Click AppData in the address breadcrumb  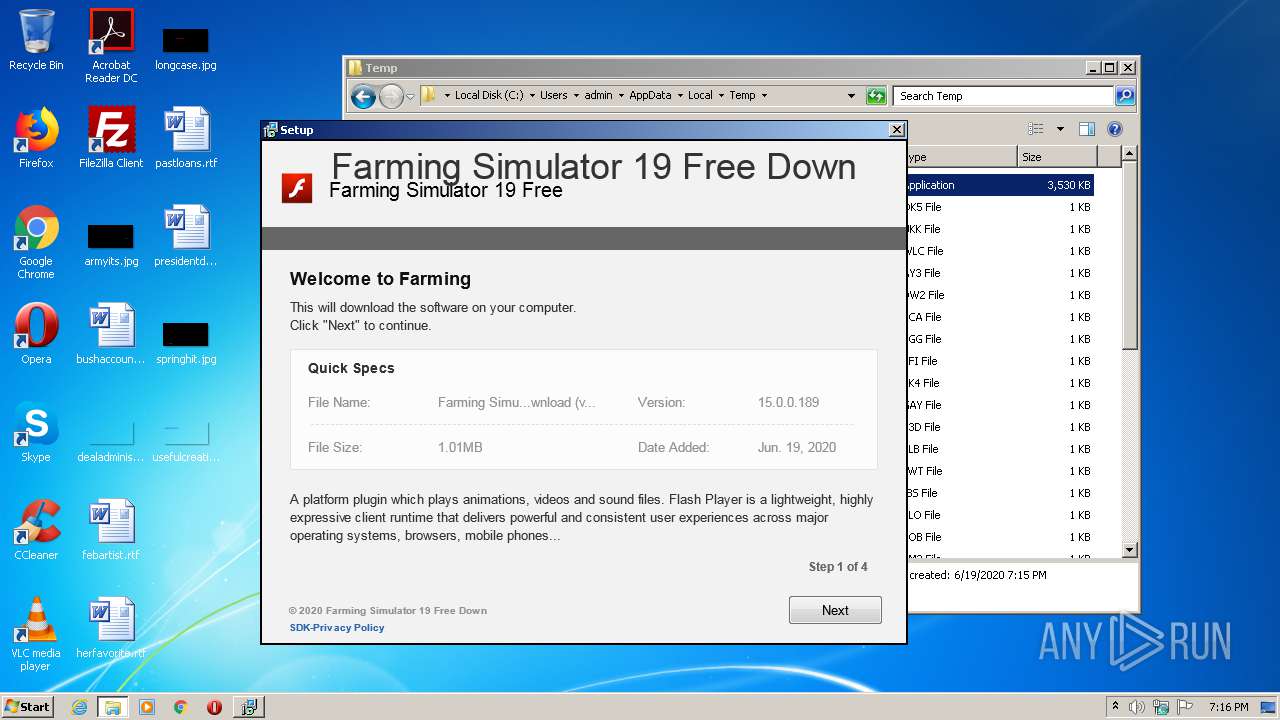pyautogui.click(x=650, y=96)
